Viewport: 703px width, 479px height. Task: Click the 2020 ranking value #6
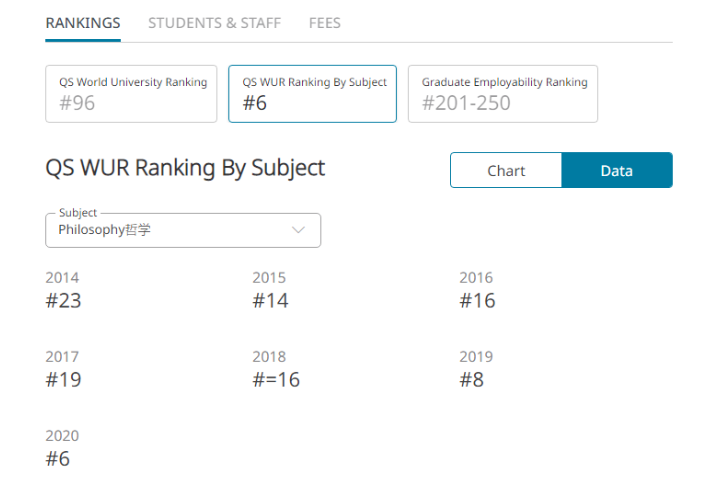point(58,459)
